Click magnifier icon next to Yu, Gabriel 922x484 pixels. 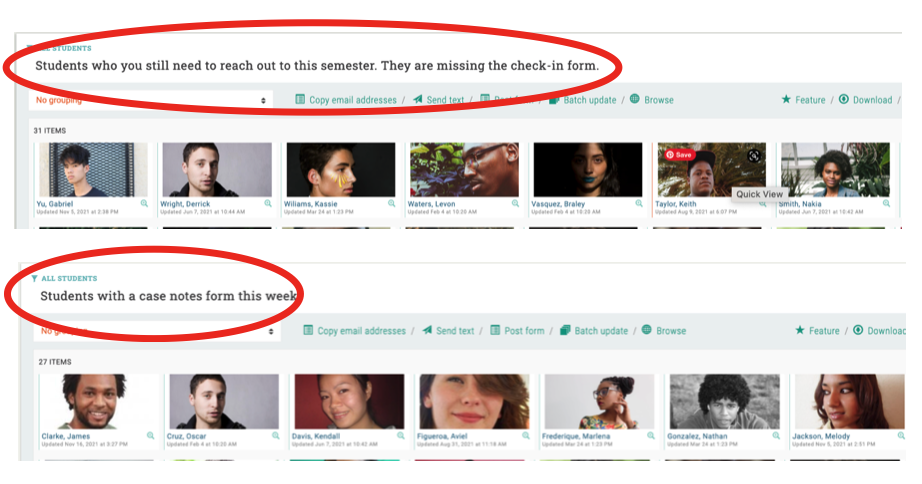coord(144,203)
